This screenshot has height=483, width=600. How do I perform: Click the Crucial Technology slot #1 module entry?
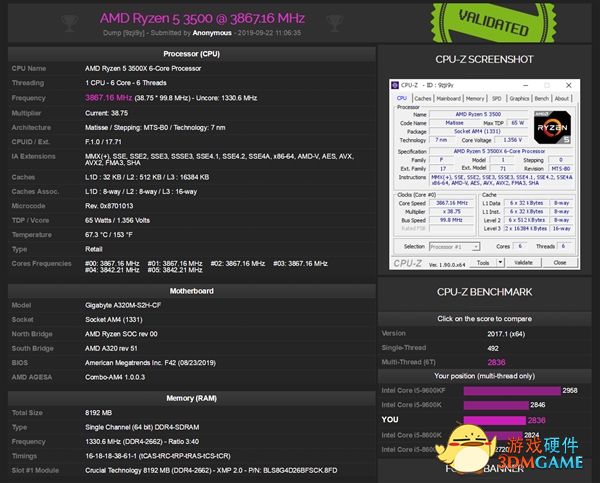pyautogui.click(x=211, y=470)
